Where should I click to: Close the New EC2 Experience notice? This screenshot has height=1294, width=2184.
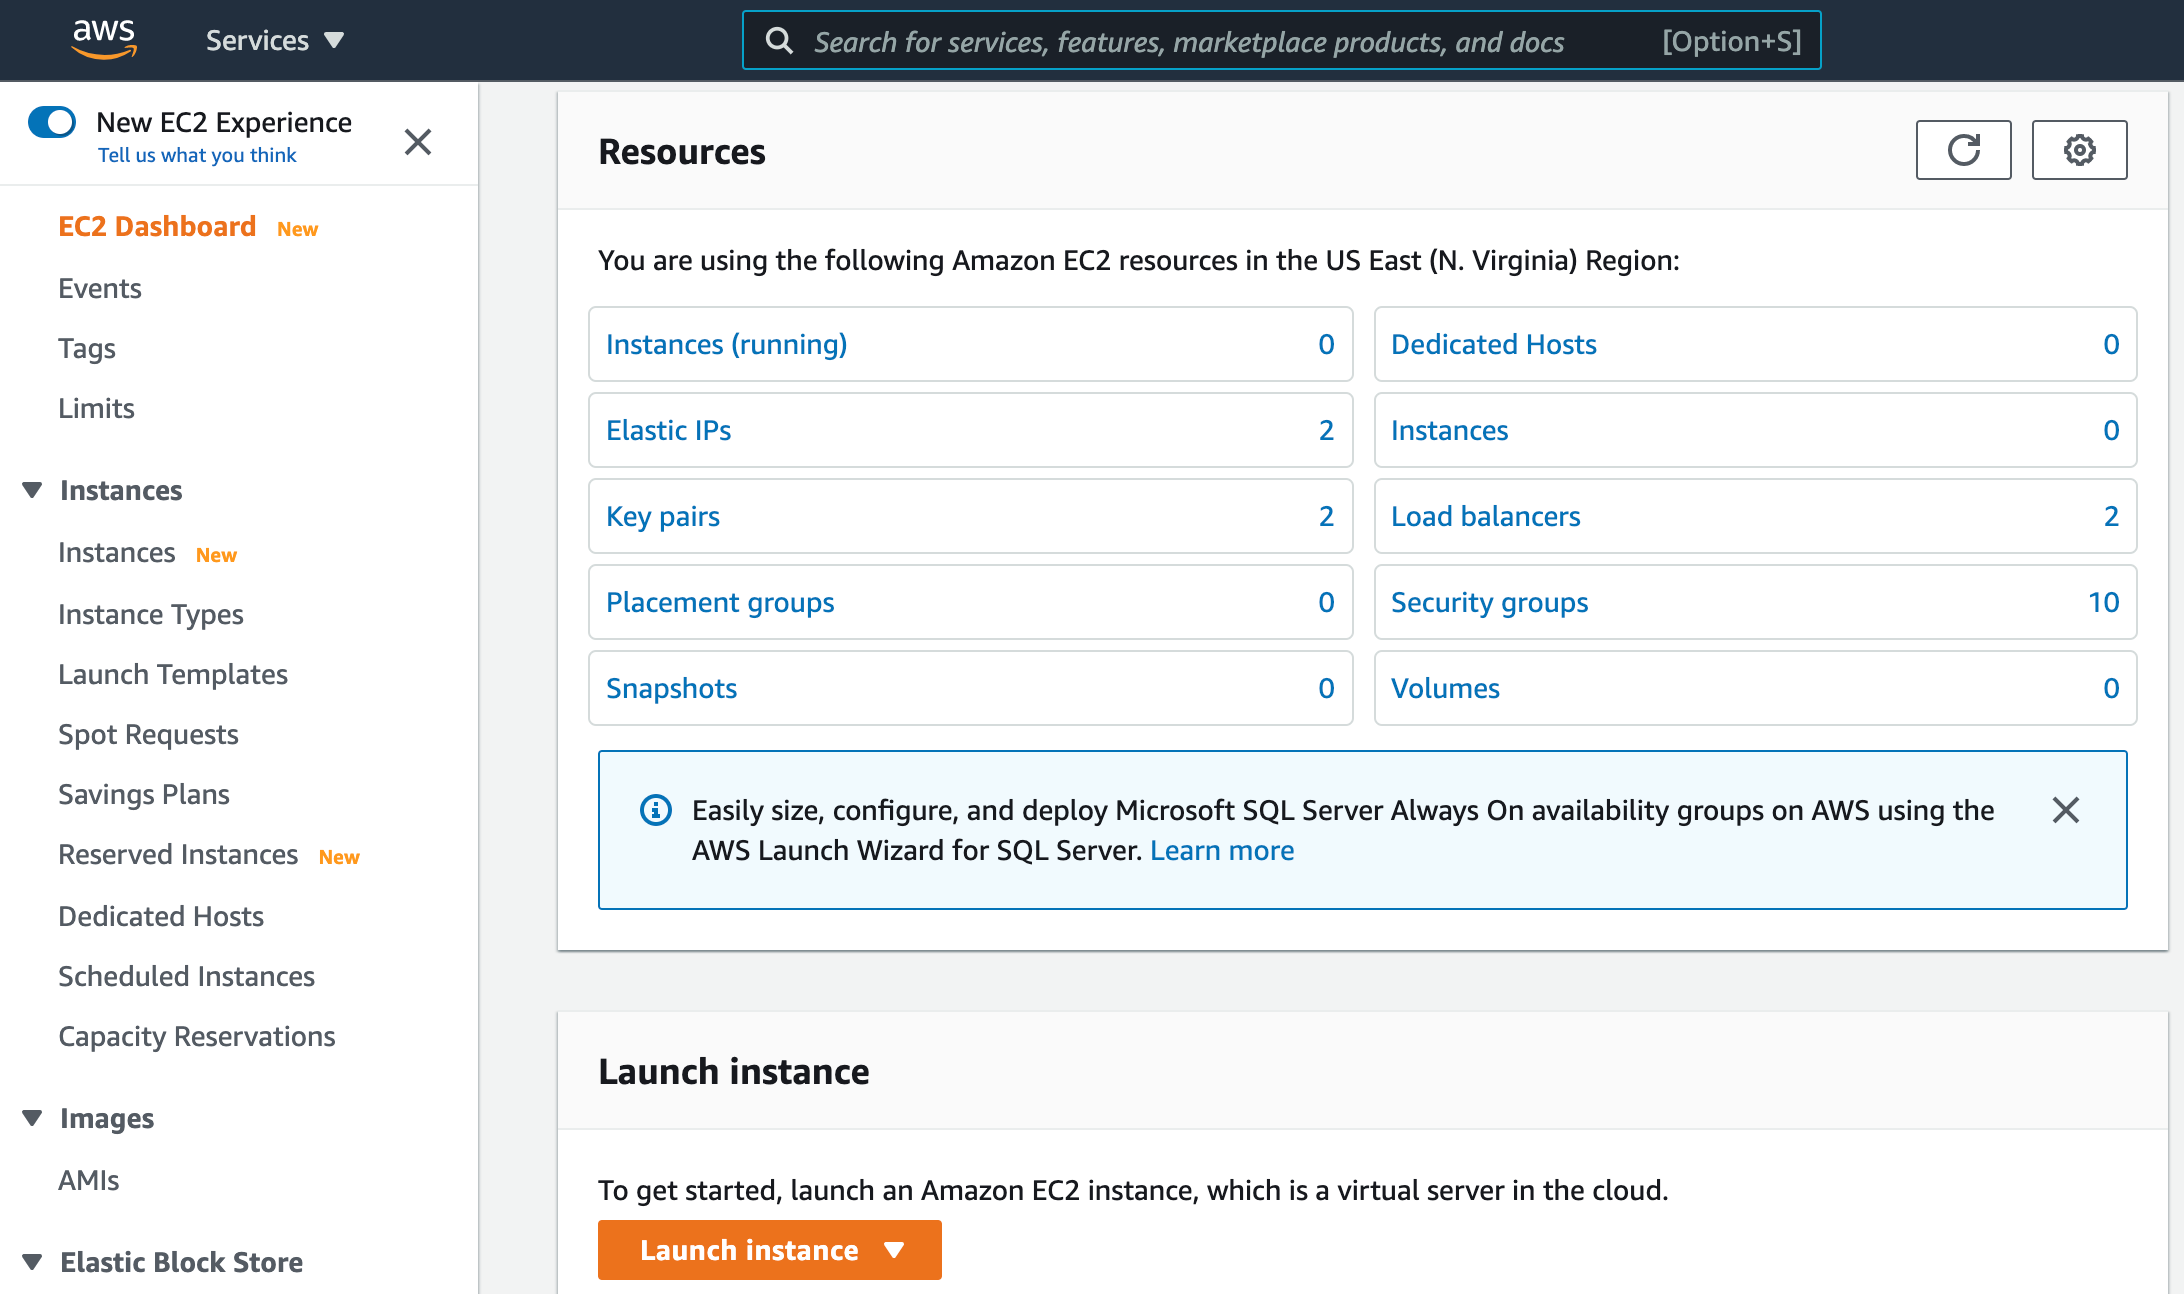[x=418, y=142]
